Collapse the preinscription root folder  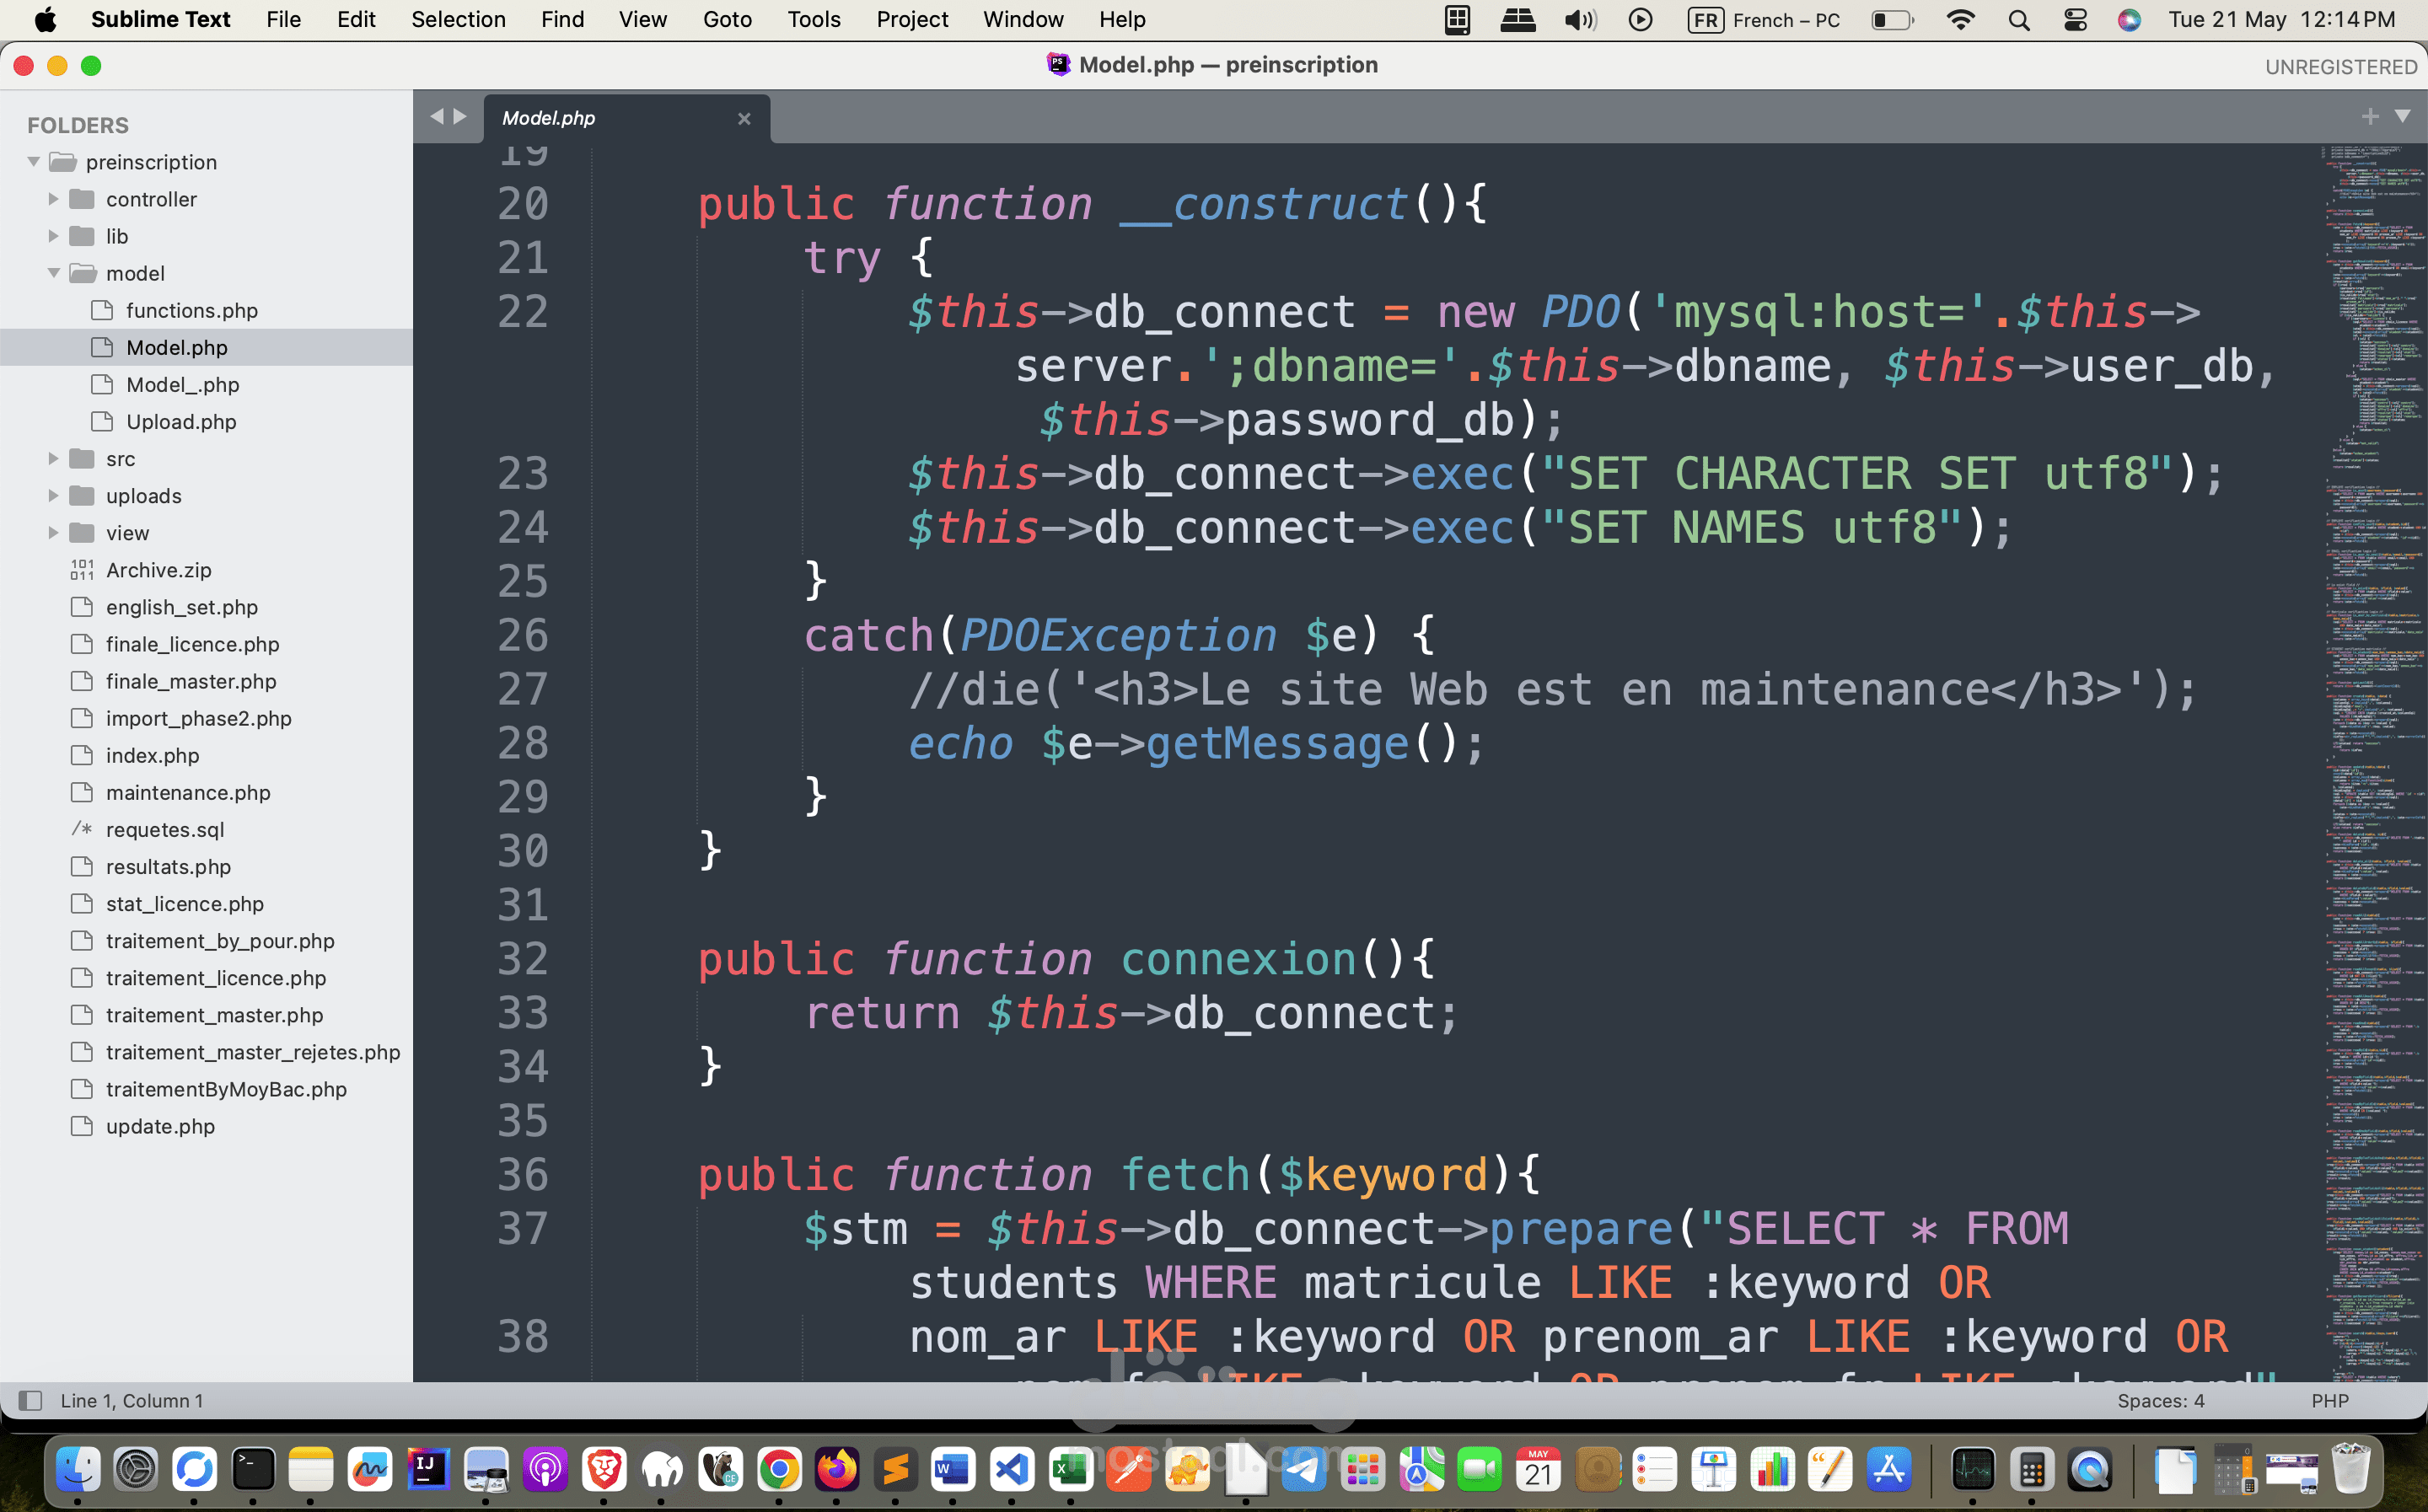34,162
